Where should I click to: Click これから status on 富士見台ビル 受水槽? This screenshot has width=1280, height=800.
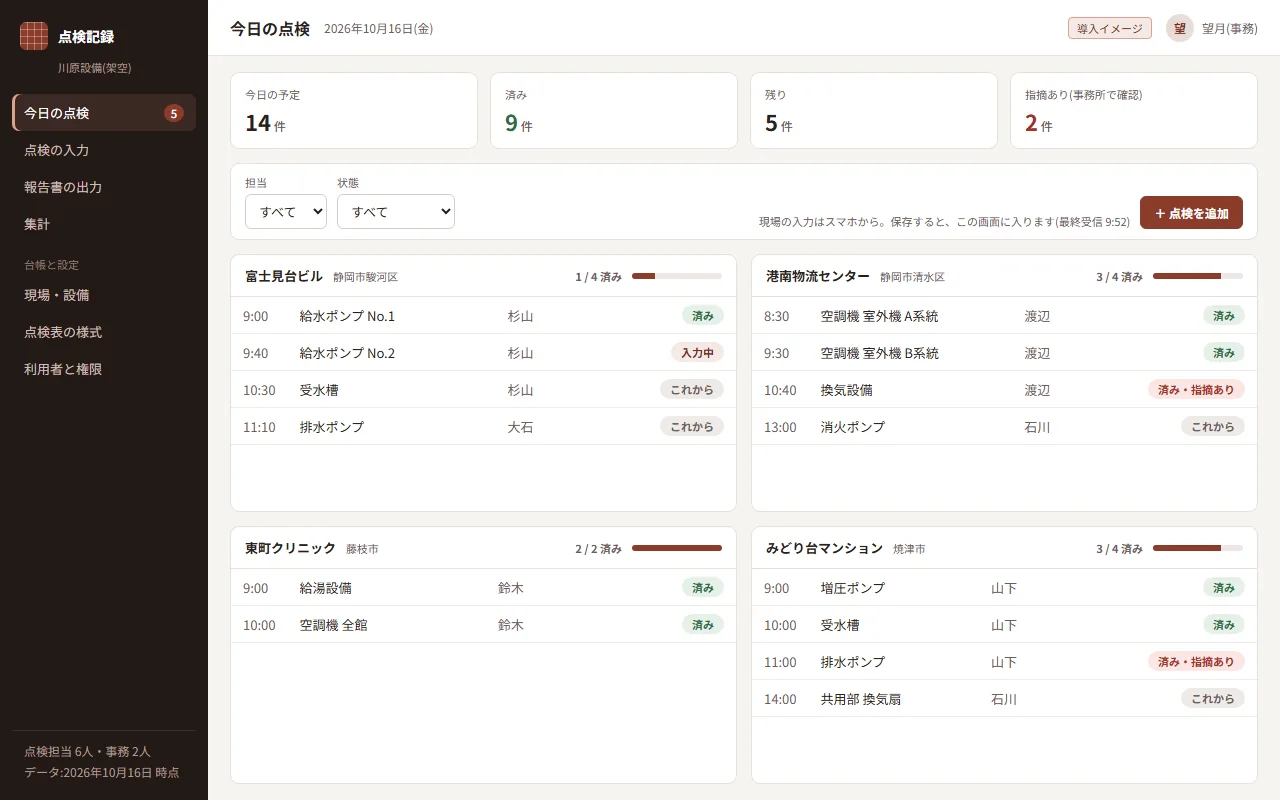(x=692, y=390)
